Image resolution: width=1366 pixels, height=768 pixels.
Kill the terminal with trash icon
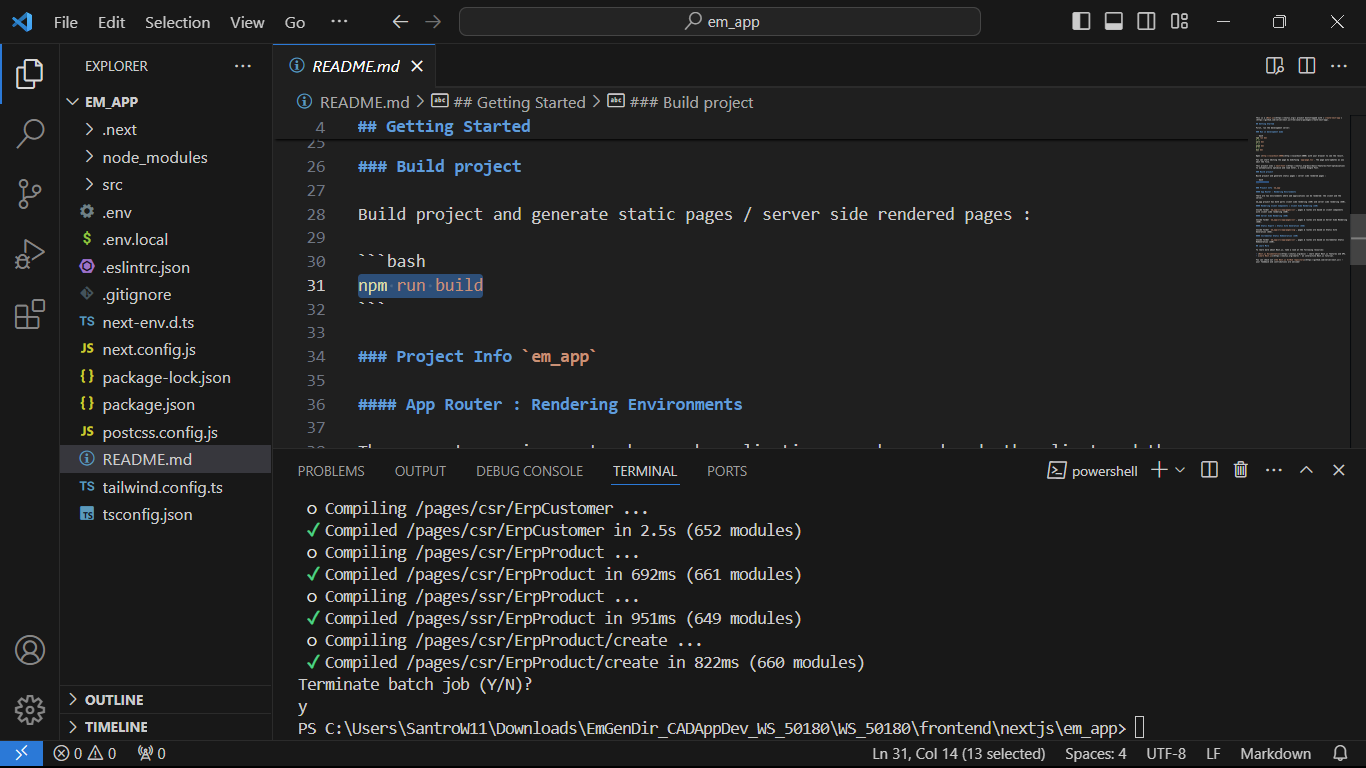1241,470
